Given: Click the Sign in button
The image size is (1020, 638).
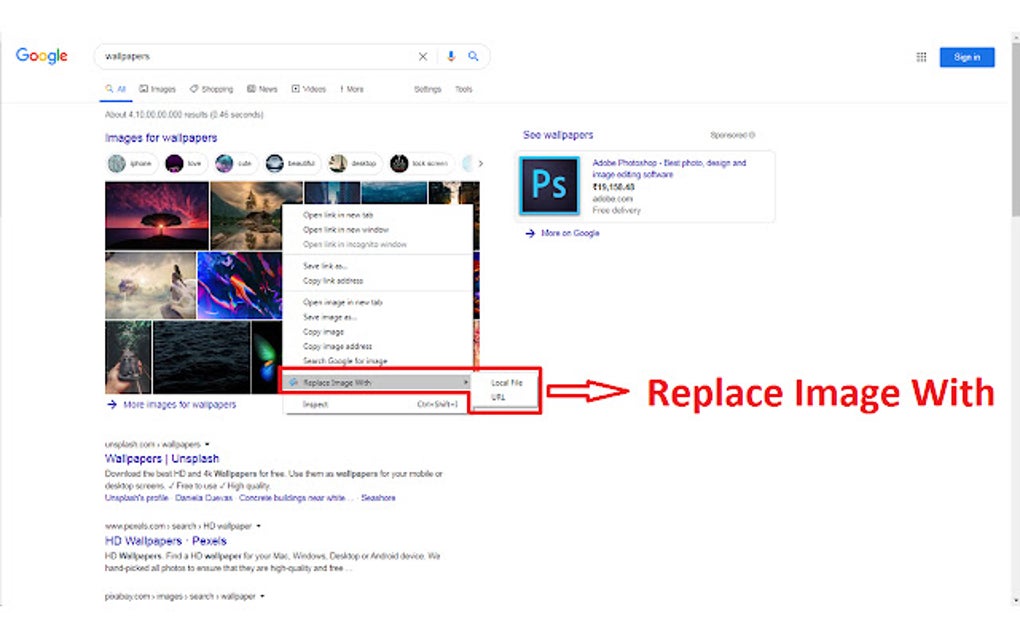Looking at the screenshot, I should [966, 57].
